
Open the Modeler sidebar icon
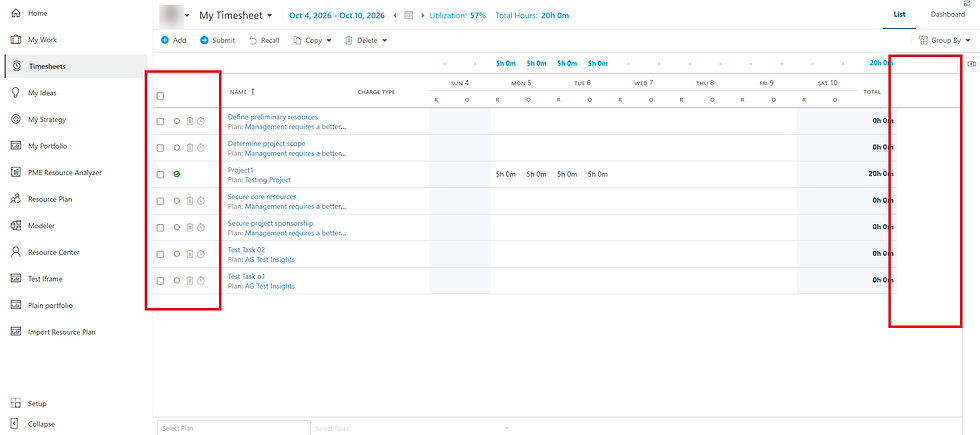coord(16,226)
